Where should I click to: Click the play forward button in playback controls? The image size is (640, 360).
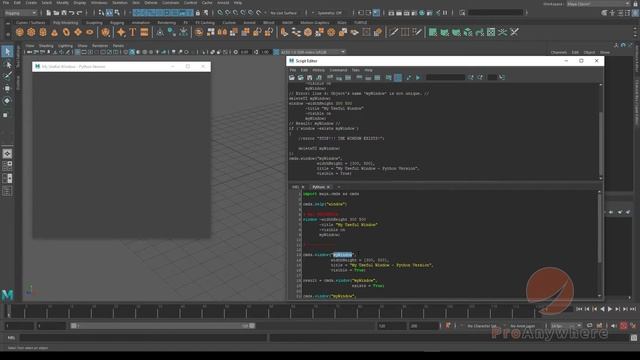click(x=610, y=309)
